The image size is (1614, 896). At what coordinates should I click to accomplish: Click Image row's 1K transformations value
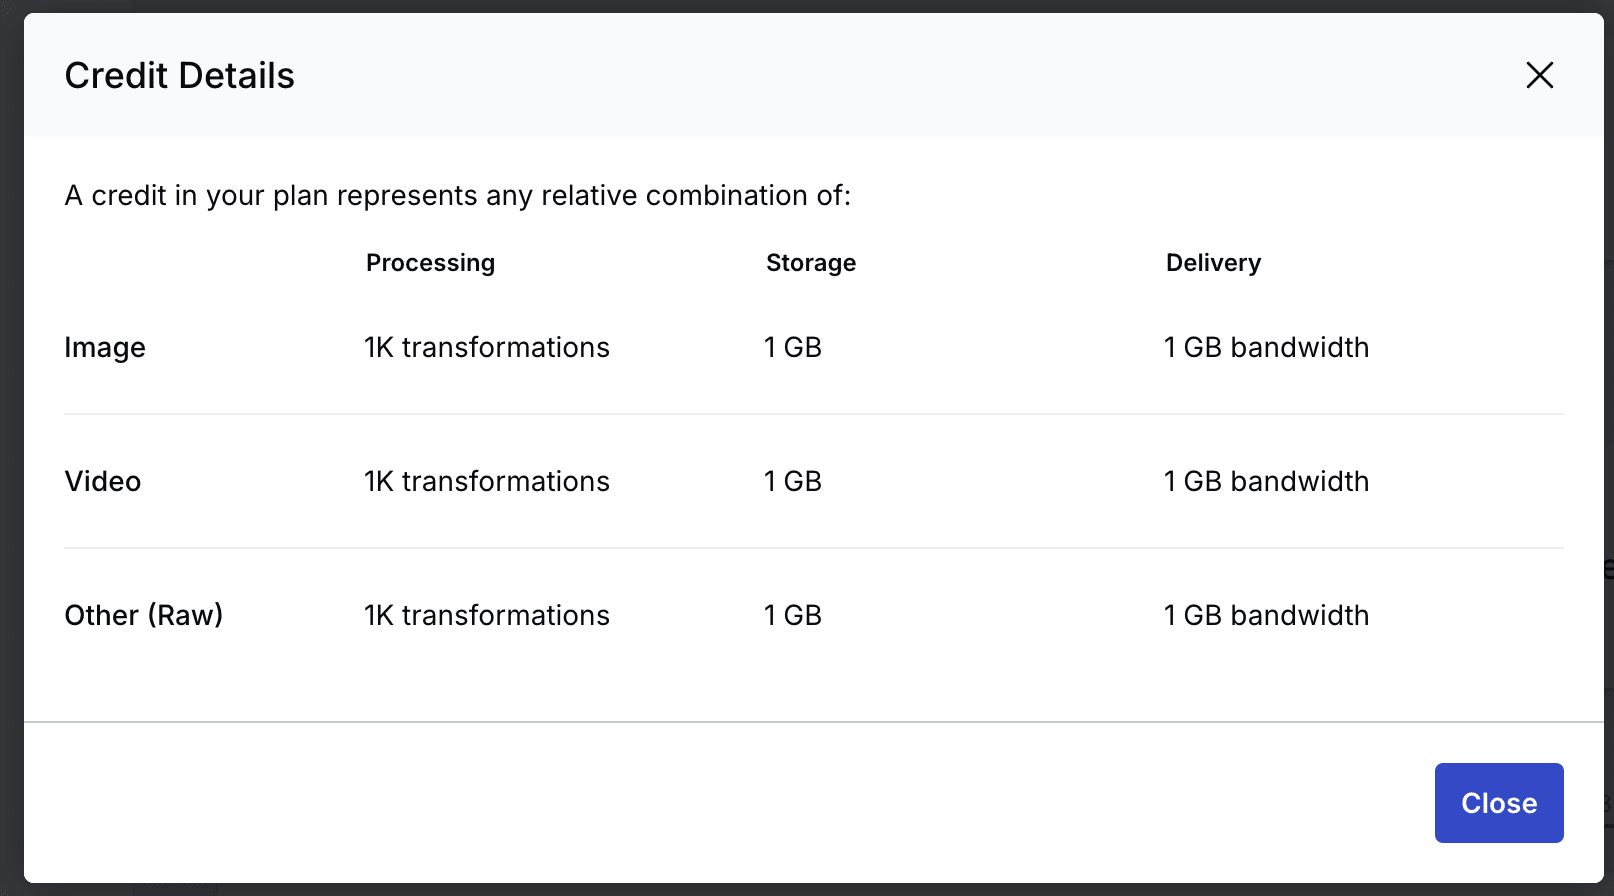point(487,347)
